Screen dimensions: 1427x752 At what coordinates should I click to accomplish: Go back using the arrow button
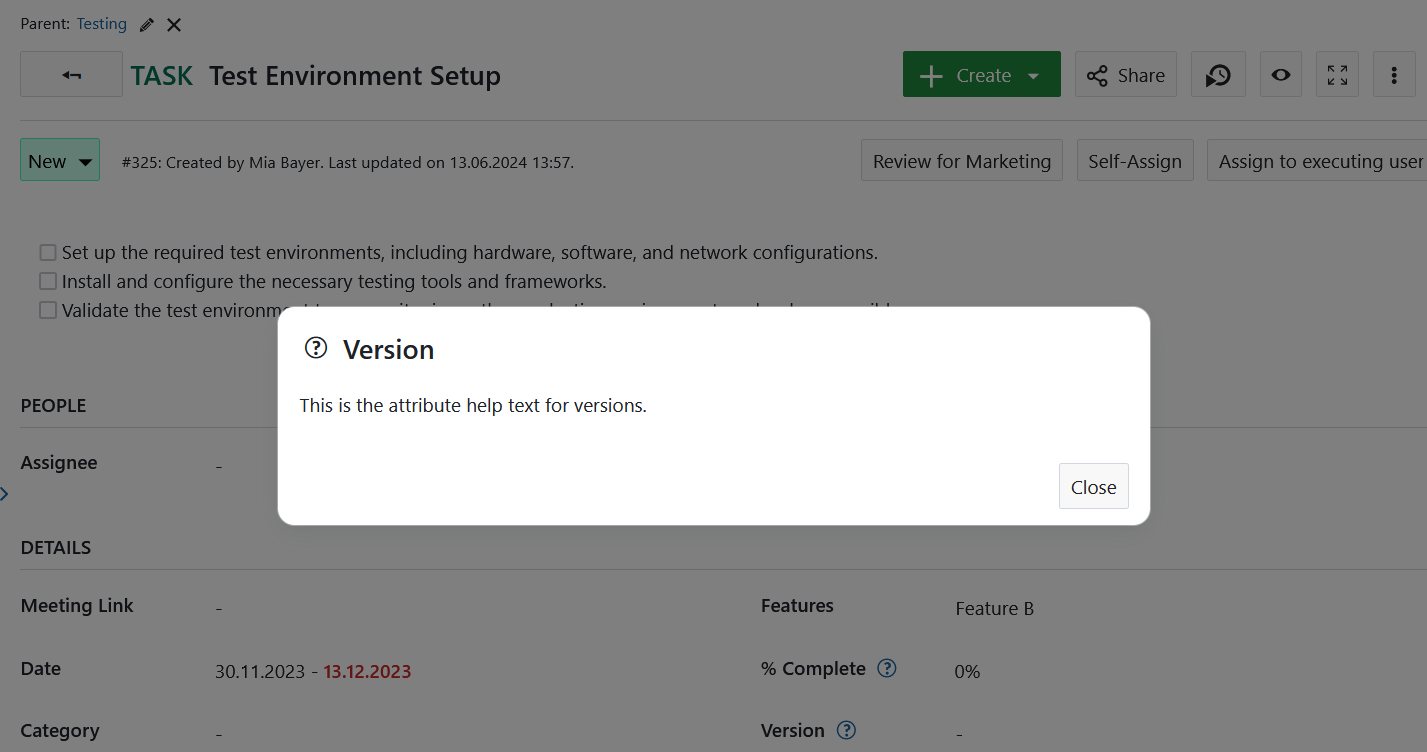[70, 74]
